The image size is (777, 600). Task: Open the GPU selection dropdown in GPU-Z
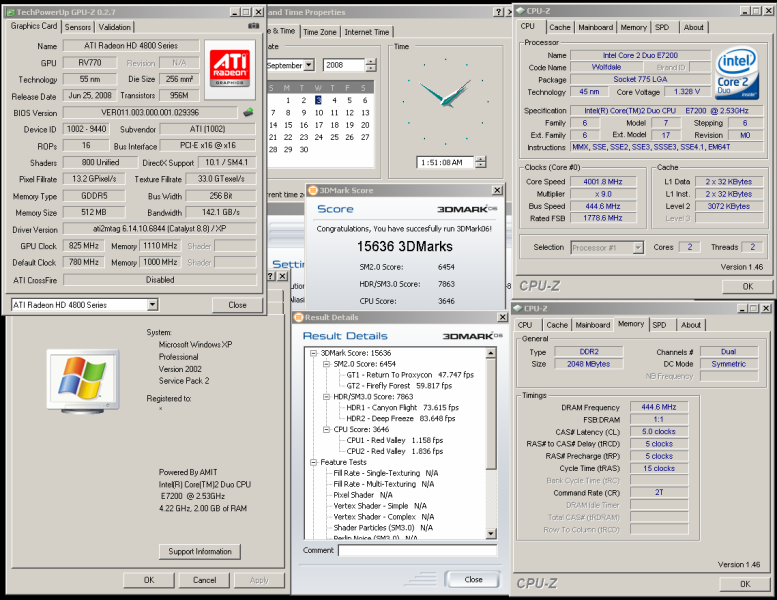(x=153, y=305)
